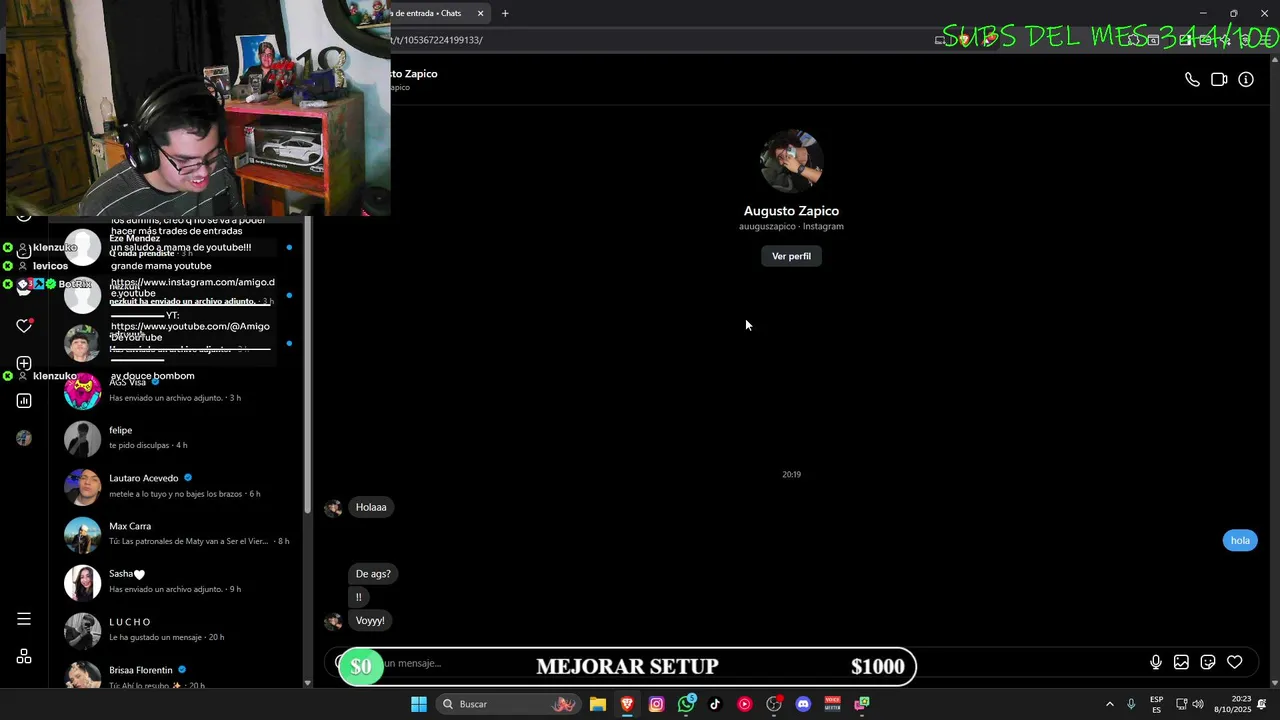The height and width of the screenshot is (720, 1280).
Task: Open Instagram app in the taskbar
Action: coord(656,704)
